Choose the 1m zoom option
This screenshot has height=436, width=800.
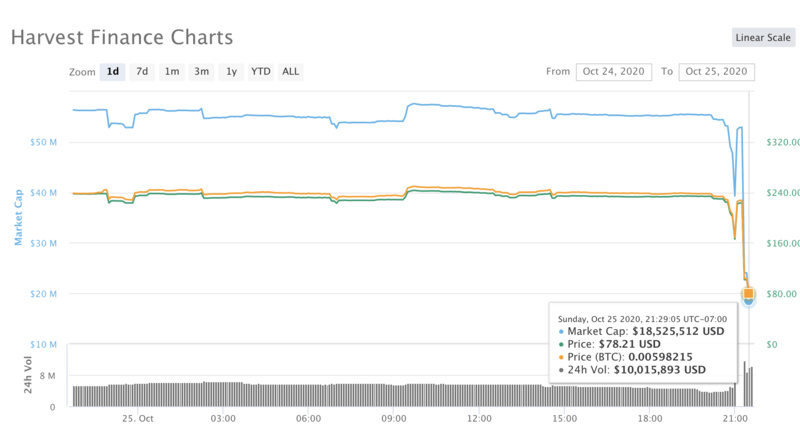point(172,71)
